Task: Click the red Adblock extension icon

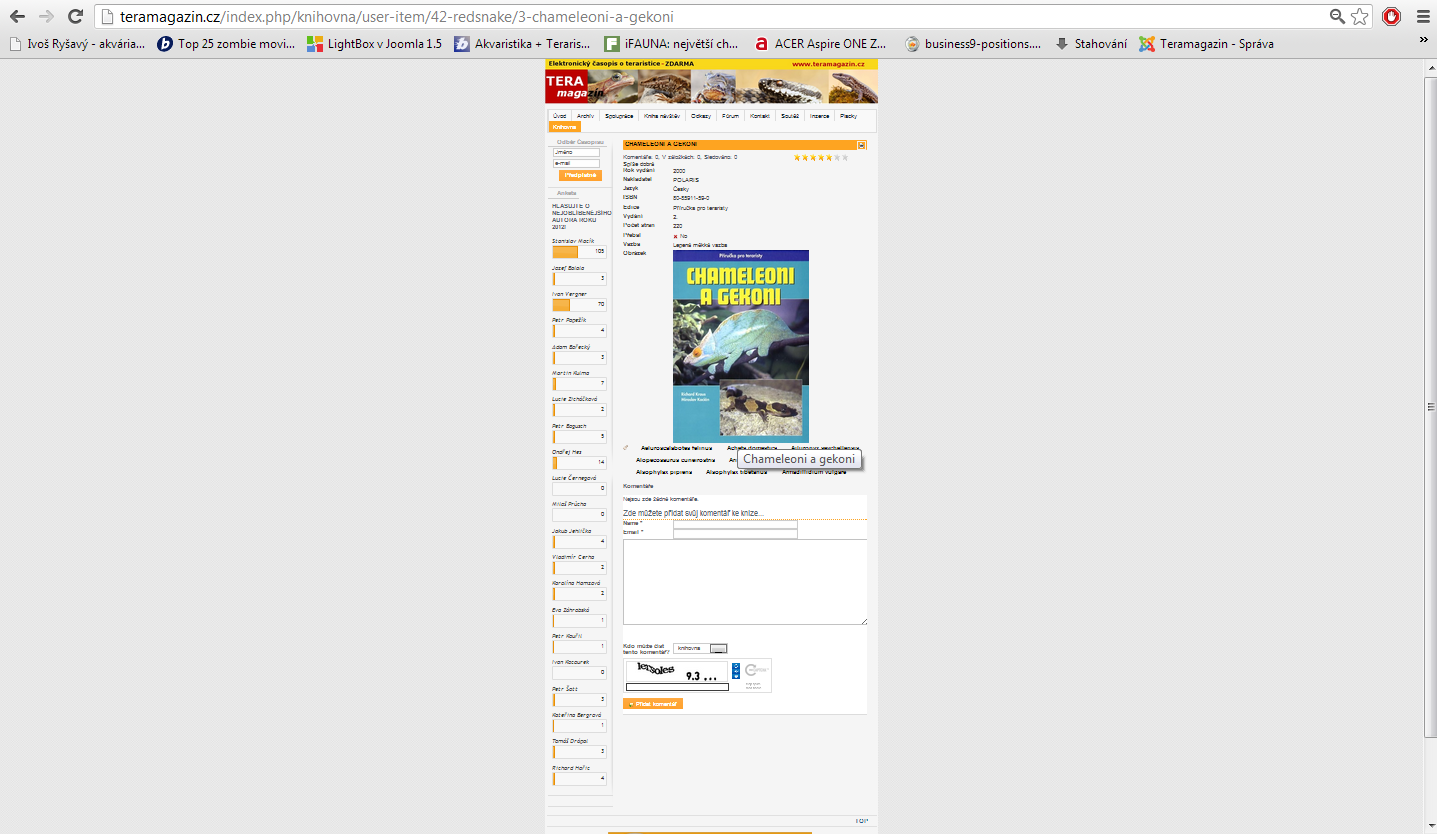Action: pos(1391,16)
